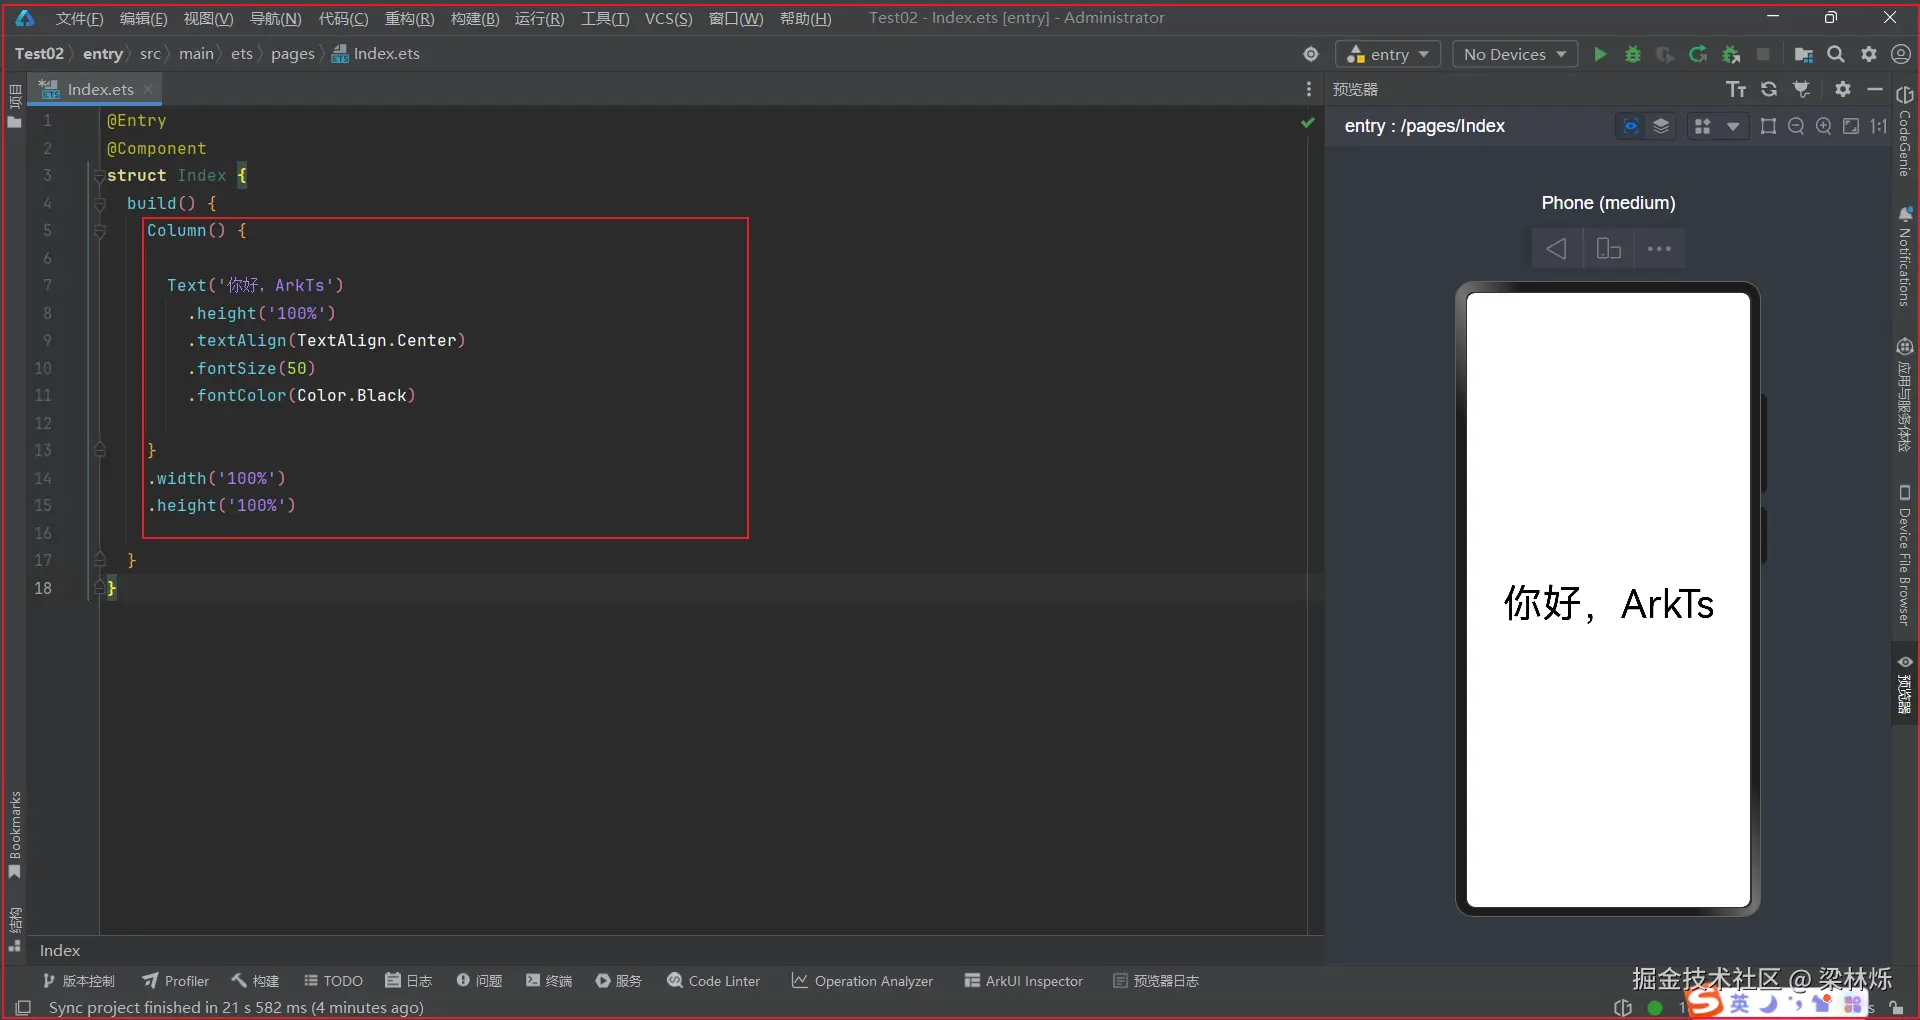The height and width of the screenshot is (1020, 1920).
Task: Toggle the 预览器 side panel strip button
Action: 1904,684
